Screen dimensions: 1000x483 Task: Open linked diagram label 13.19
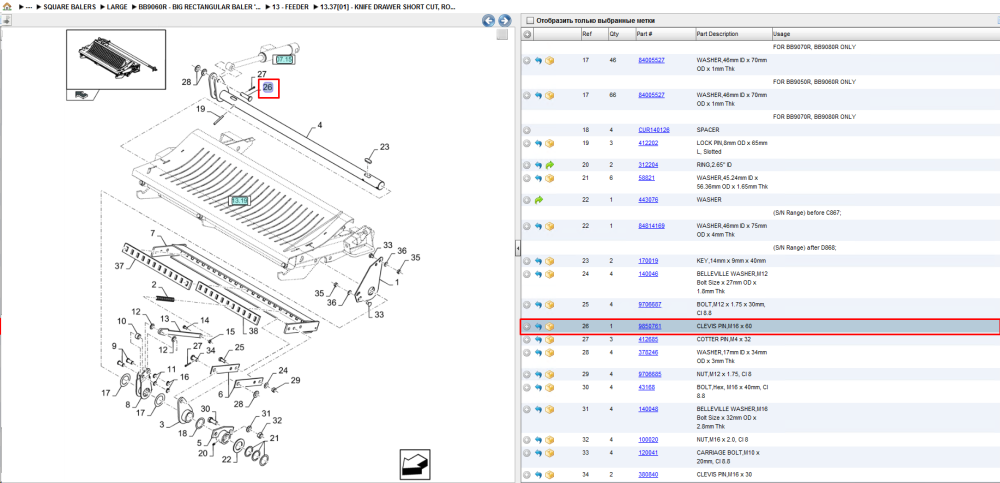[240, 200]
